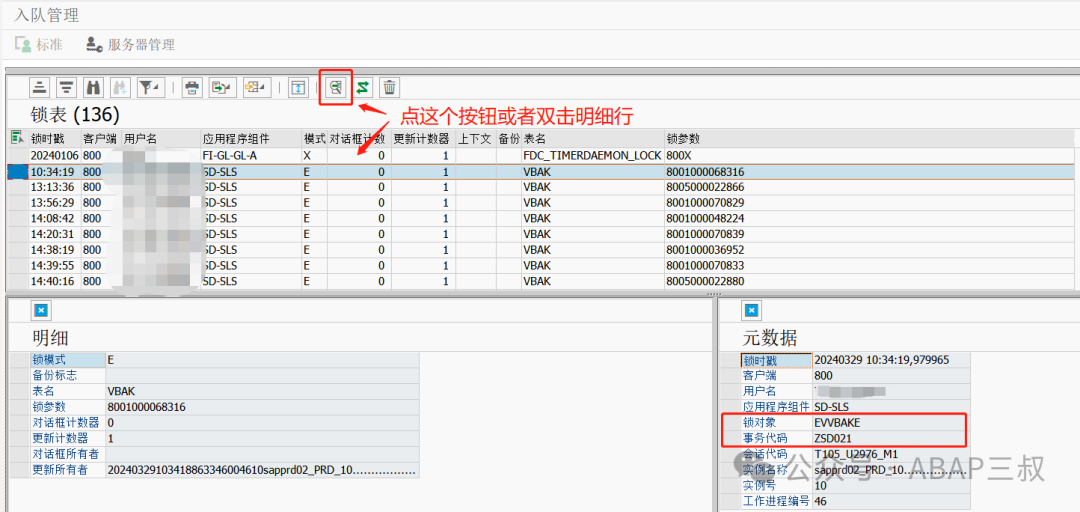The image size is (1080, 512).
Task: Click the select-all icon at table corner
Action: [17, 139]
